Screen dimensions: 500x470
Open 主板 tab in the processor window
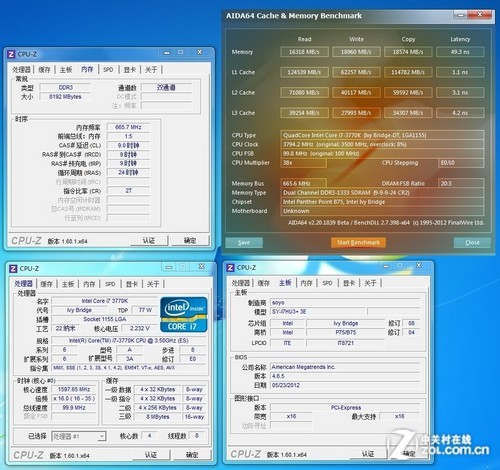(x=68, y=284)
